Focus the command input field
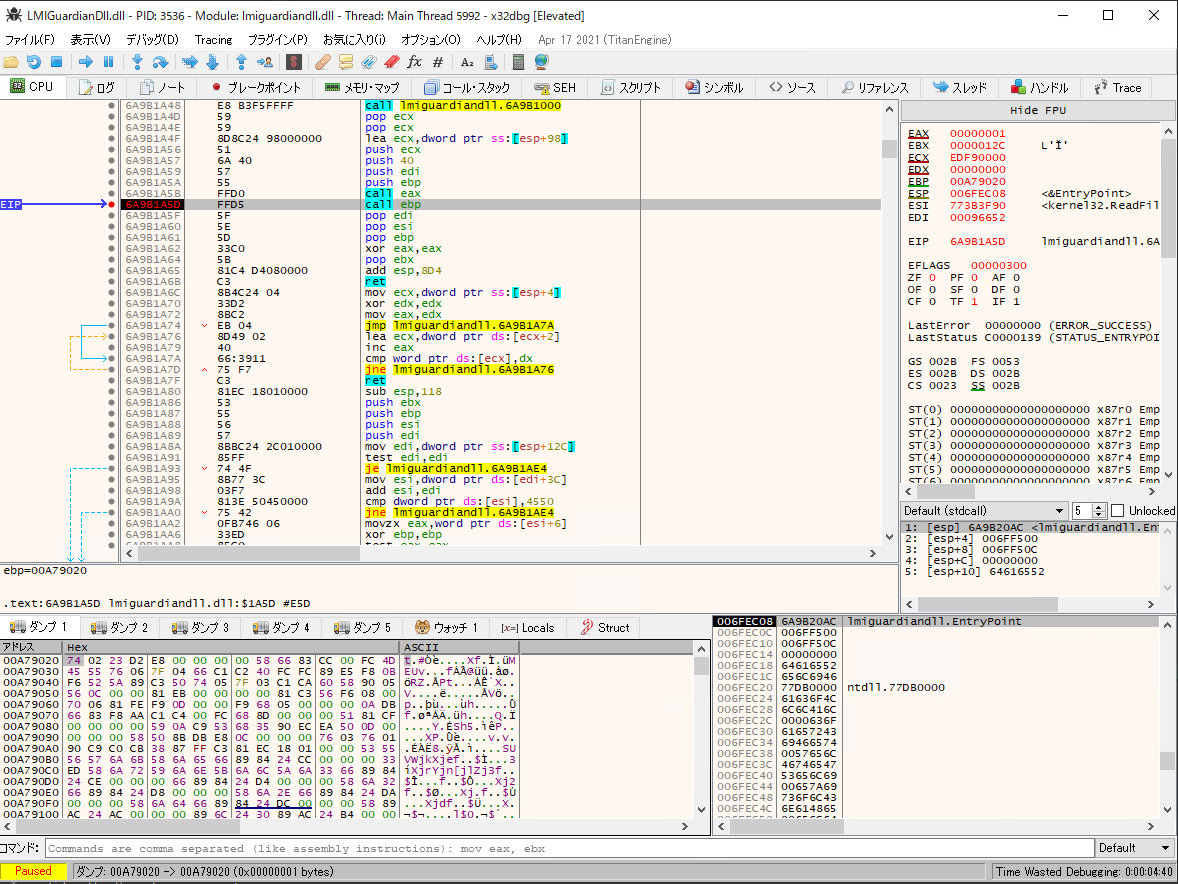Image resolution: width=1178 pixels, height=884 pixels. [569, 848]
